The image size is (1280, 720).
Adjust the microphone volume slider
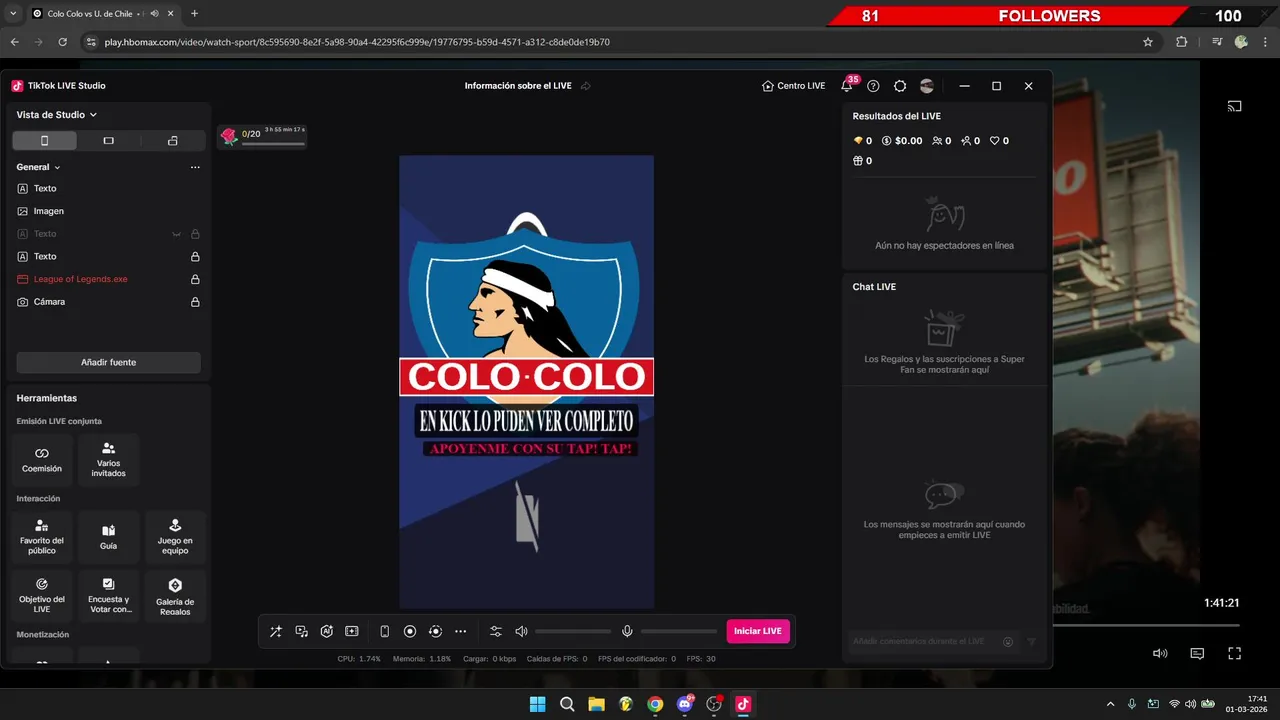679,631
